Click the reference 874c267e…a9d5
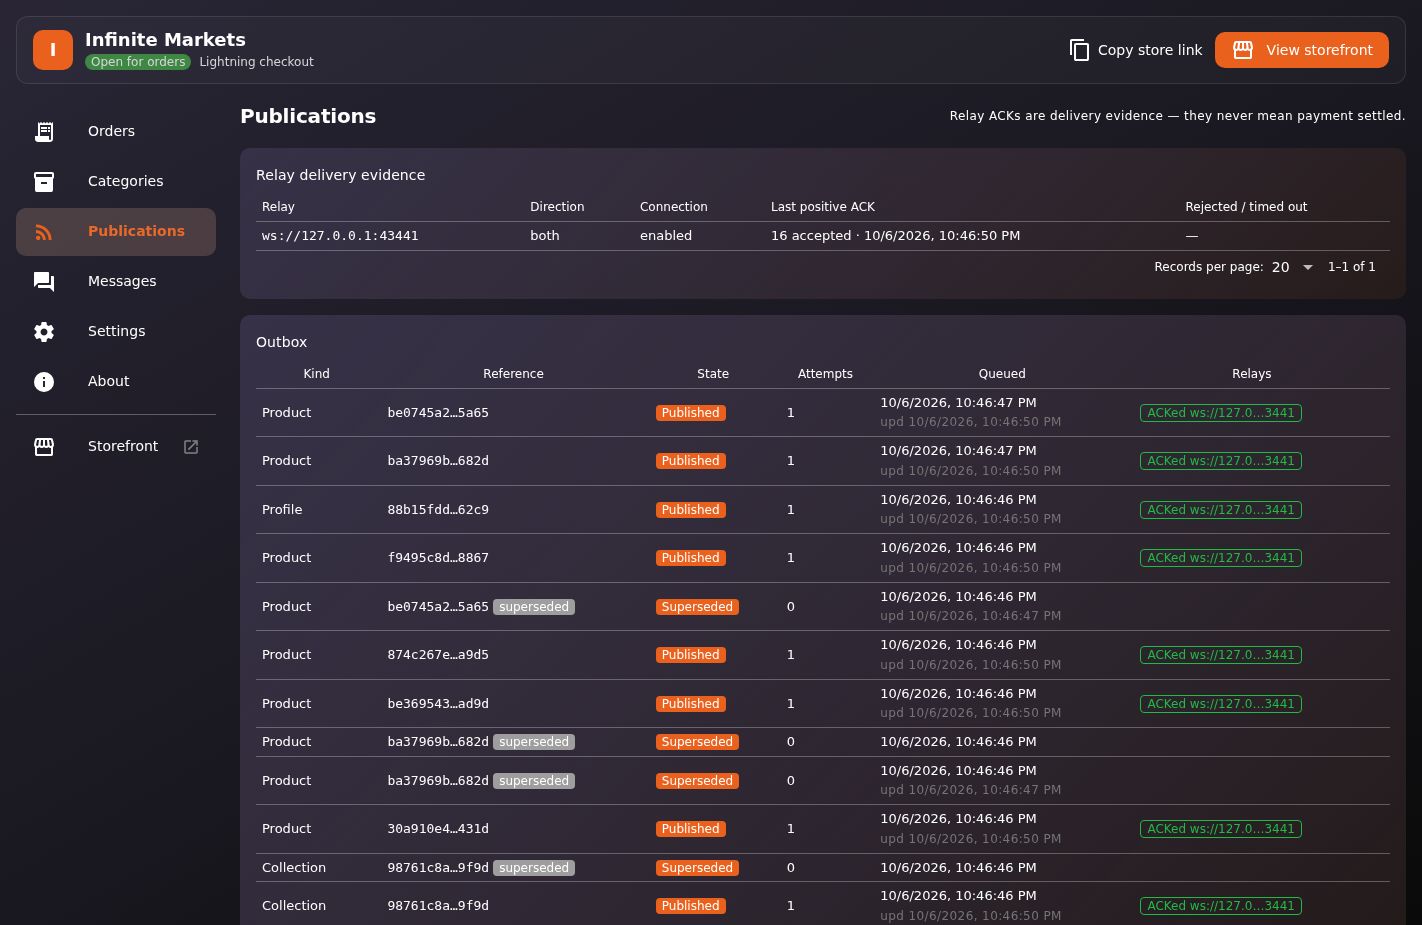Viewport: 1422px width, 925px height. 438,655
